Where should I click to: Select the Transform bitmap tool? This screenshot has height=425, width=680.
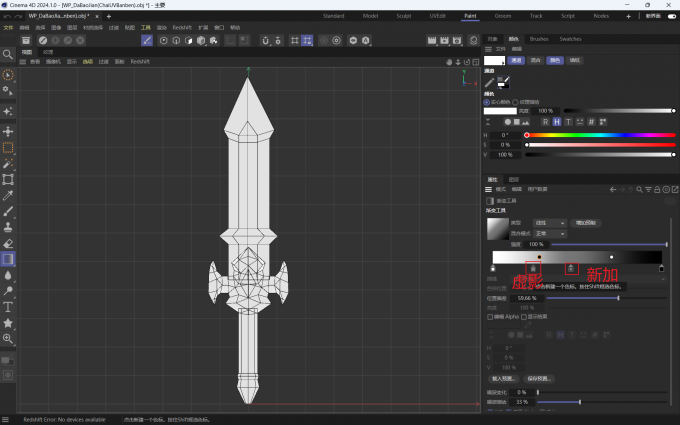[x=8, y=180]
